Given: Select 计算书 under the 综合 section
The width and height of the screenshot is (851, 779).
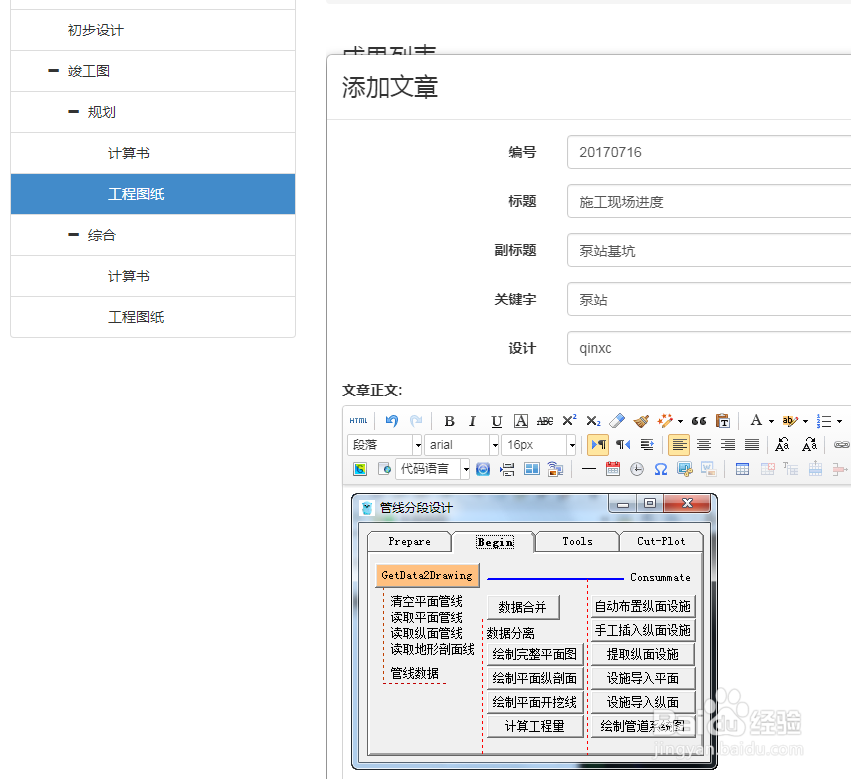Looking at the screenshot, I should 128,276.
